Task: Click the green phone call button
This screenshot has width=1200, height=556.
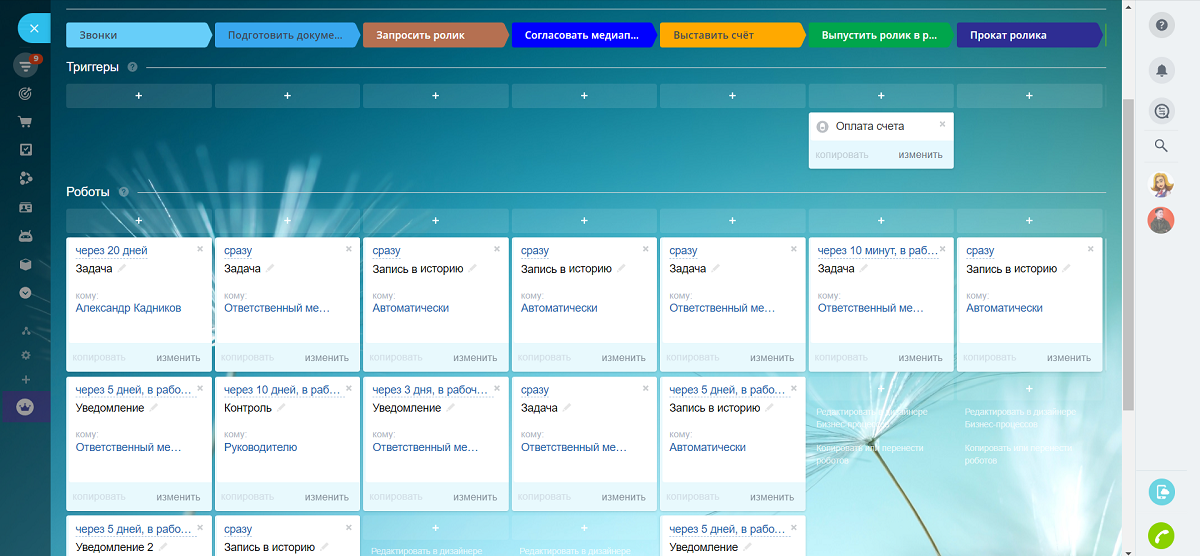Action: point(1161,535)
